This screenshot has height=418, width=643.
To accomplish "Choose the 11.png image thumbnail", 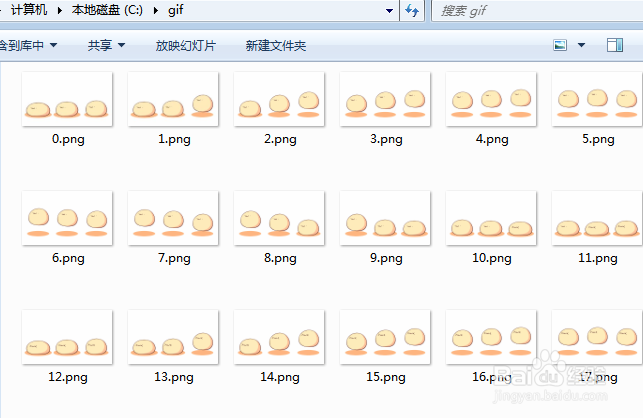I will [x=597, y=218].
